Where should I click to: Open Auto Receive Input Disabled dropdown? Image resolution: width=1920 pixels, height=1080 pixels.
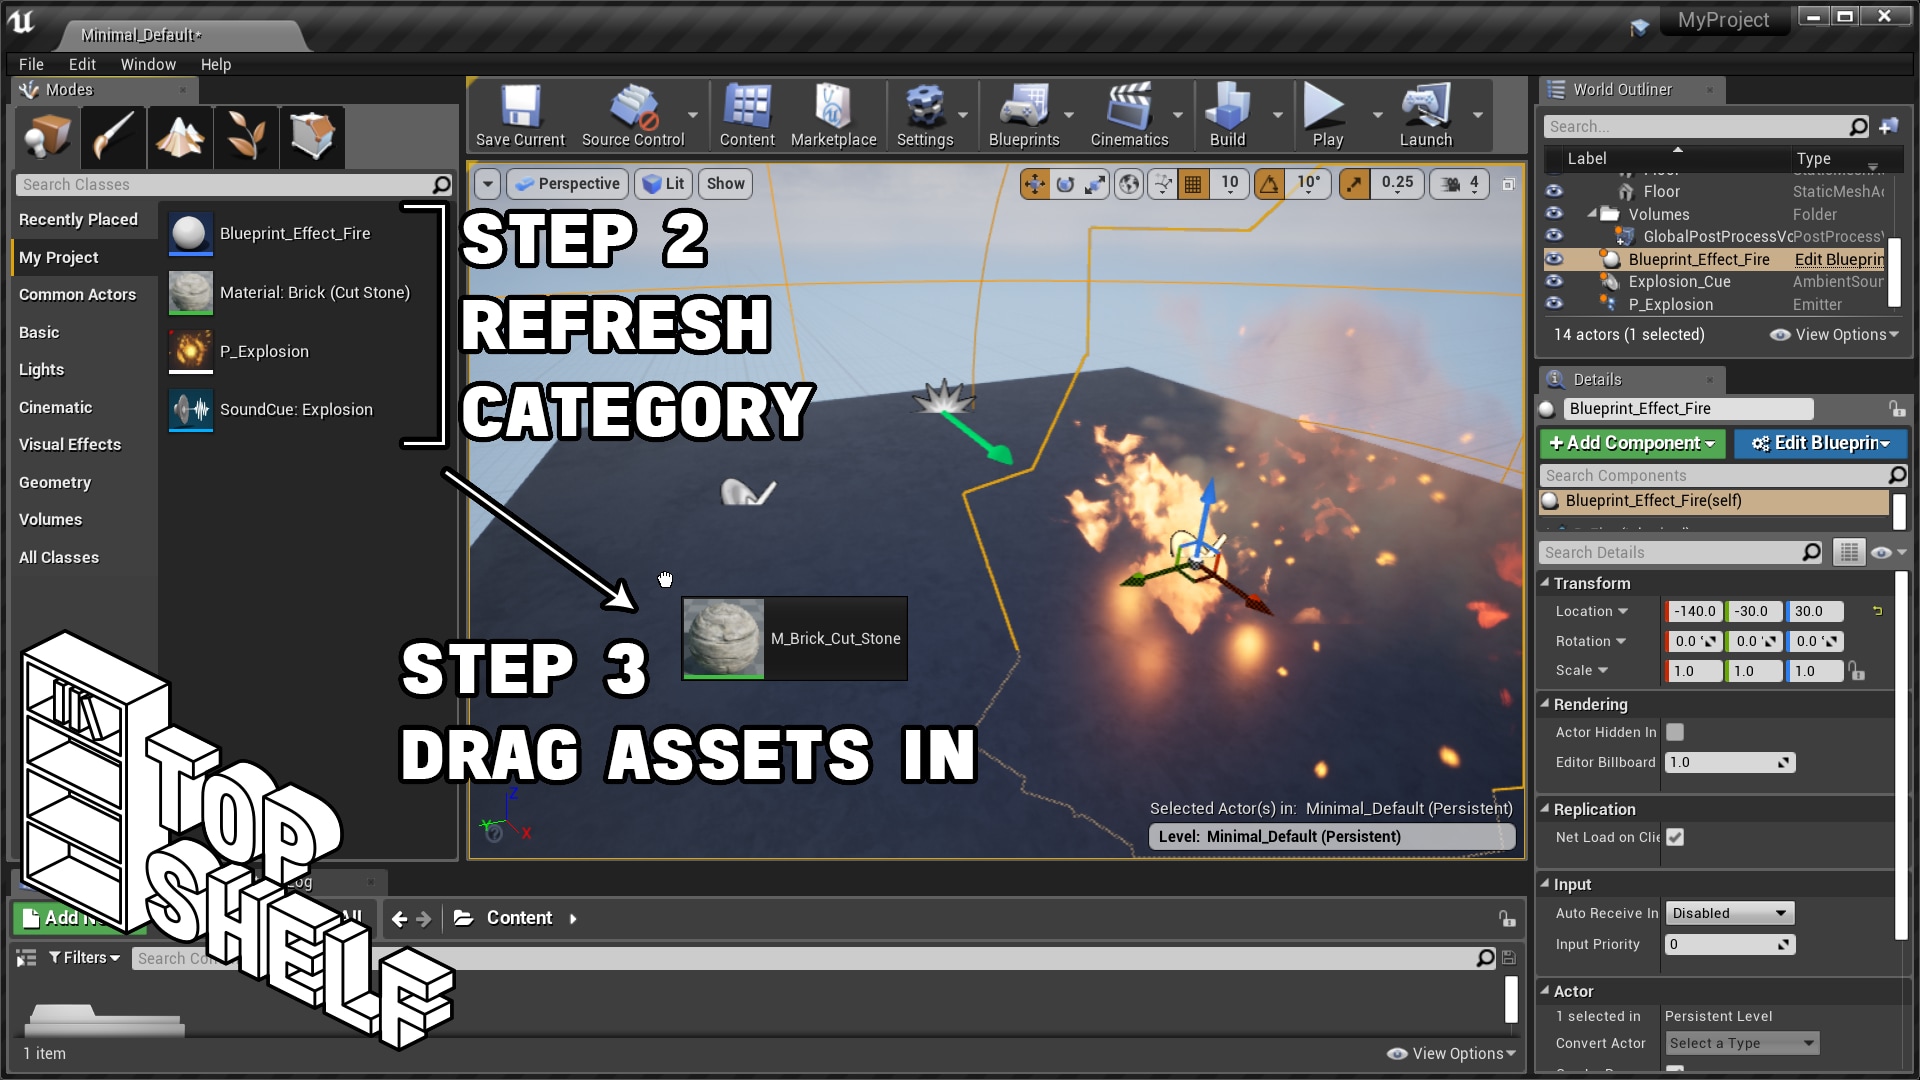1729,913
